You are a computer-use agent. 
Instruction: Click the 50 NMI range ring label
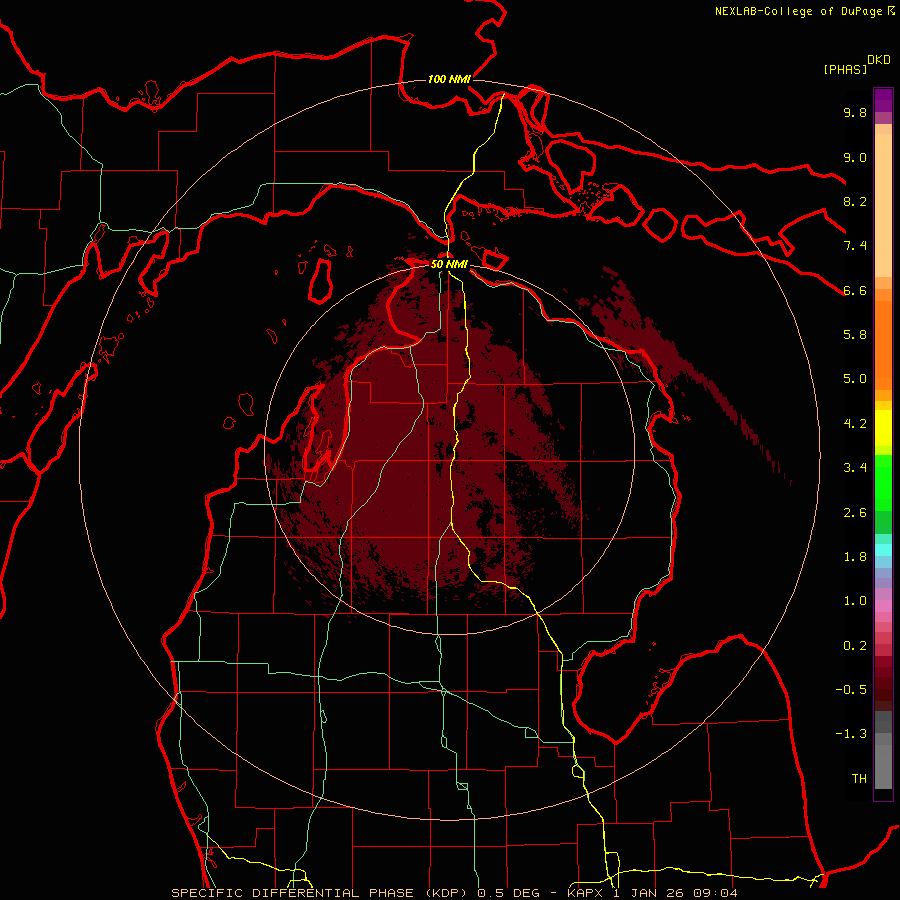449,264
